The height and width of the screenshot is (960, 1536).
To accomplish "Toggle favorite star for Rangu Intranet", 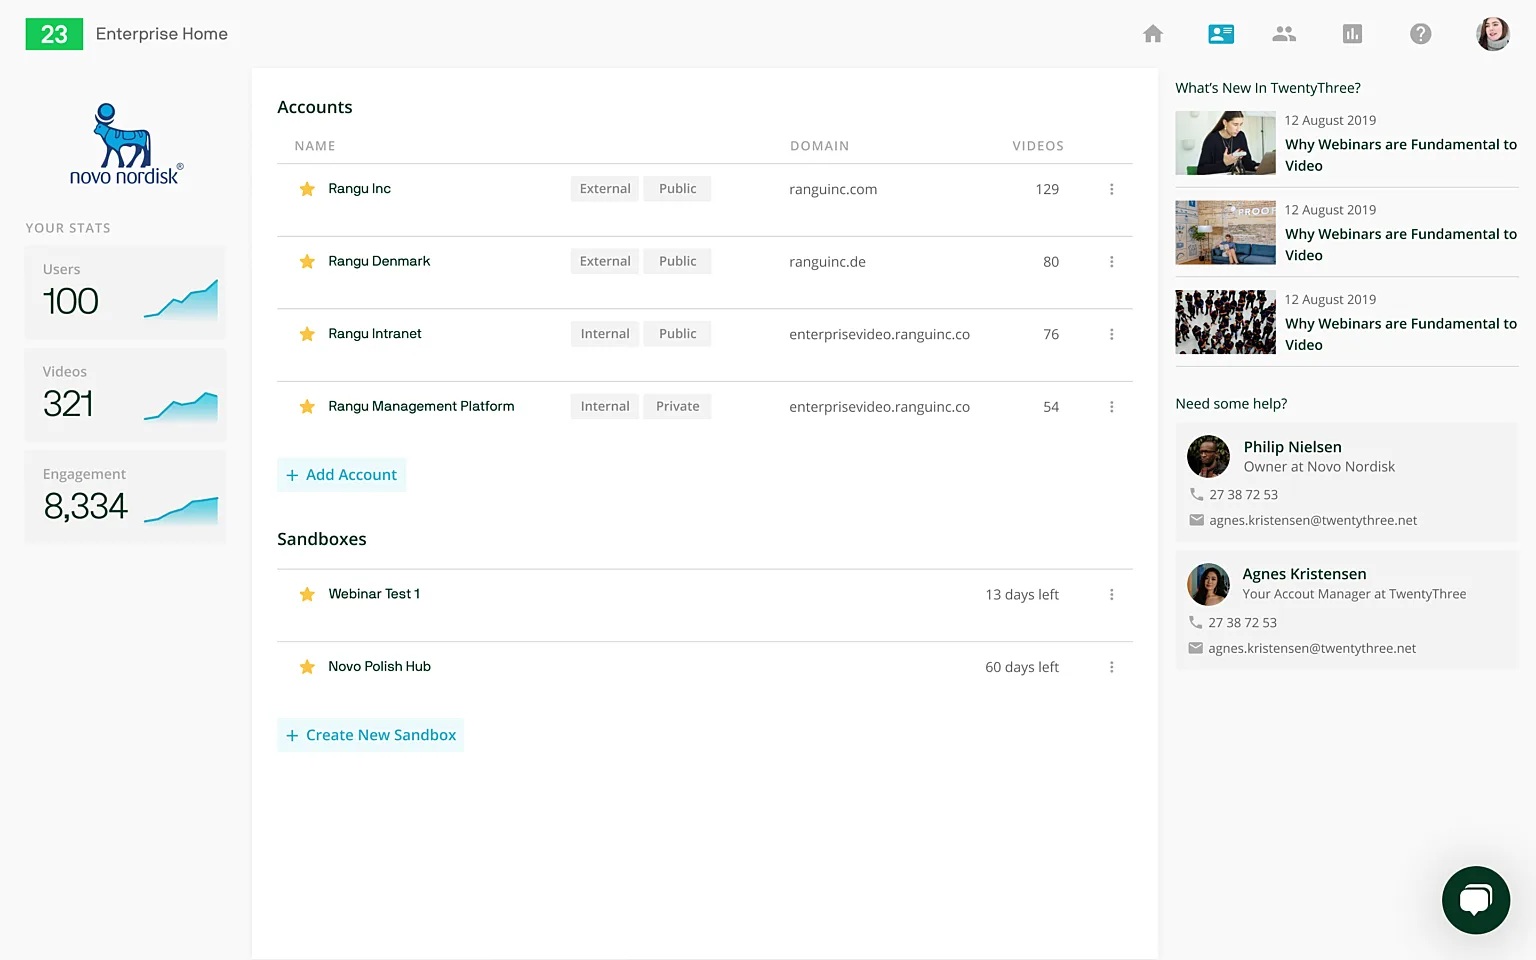I will point(307,334).
